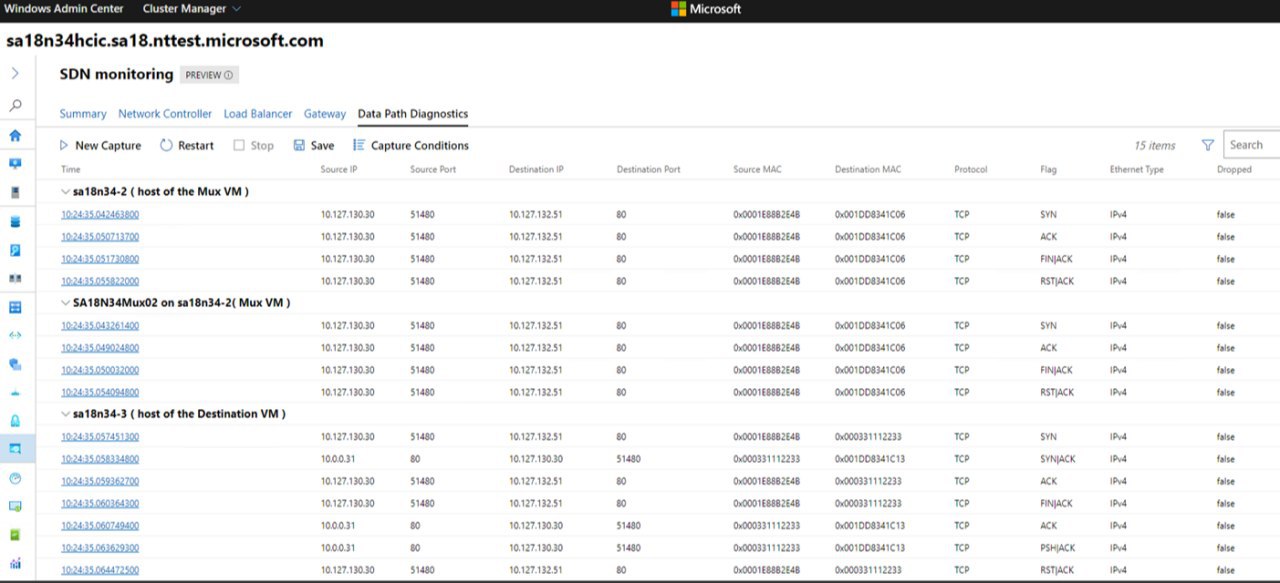Open the stacked database cylinders sidebar icon
Screen dimensions: 1280x583
pos(15,222)
